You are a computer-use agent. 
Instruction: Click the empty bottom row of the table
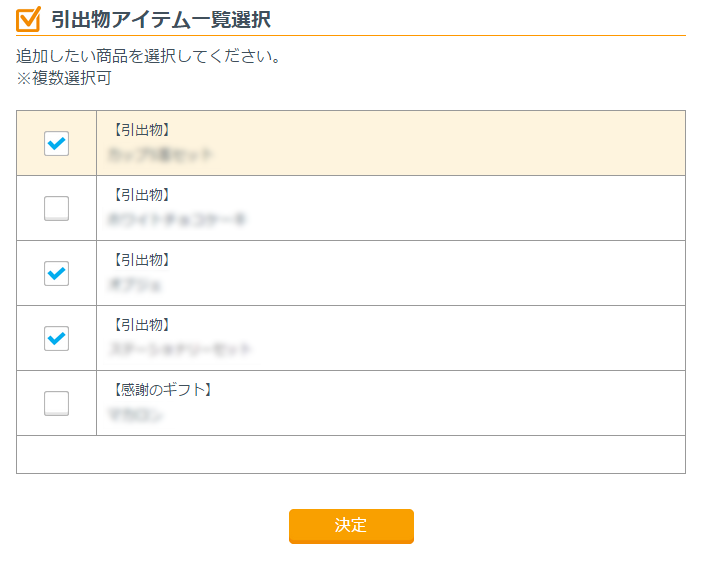tap(350, 454)
